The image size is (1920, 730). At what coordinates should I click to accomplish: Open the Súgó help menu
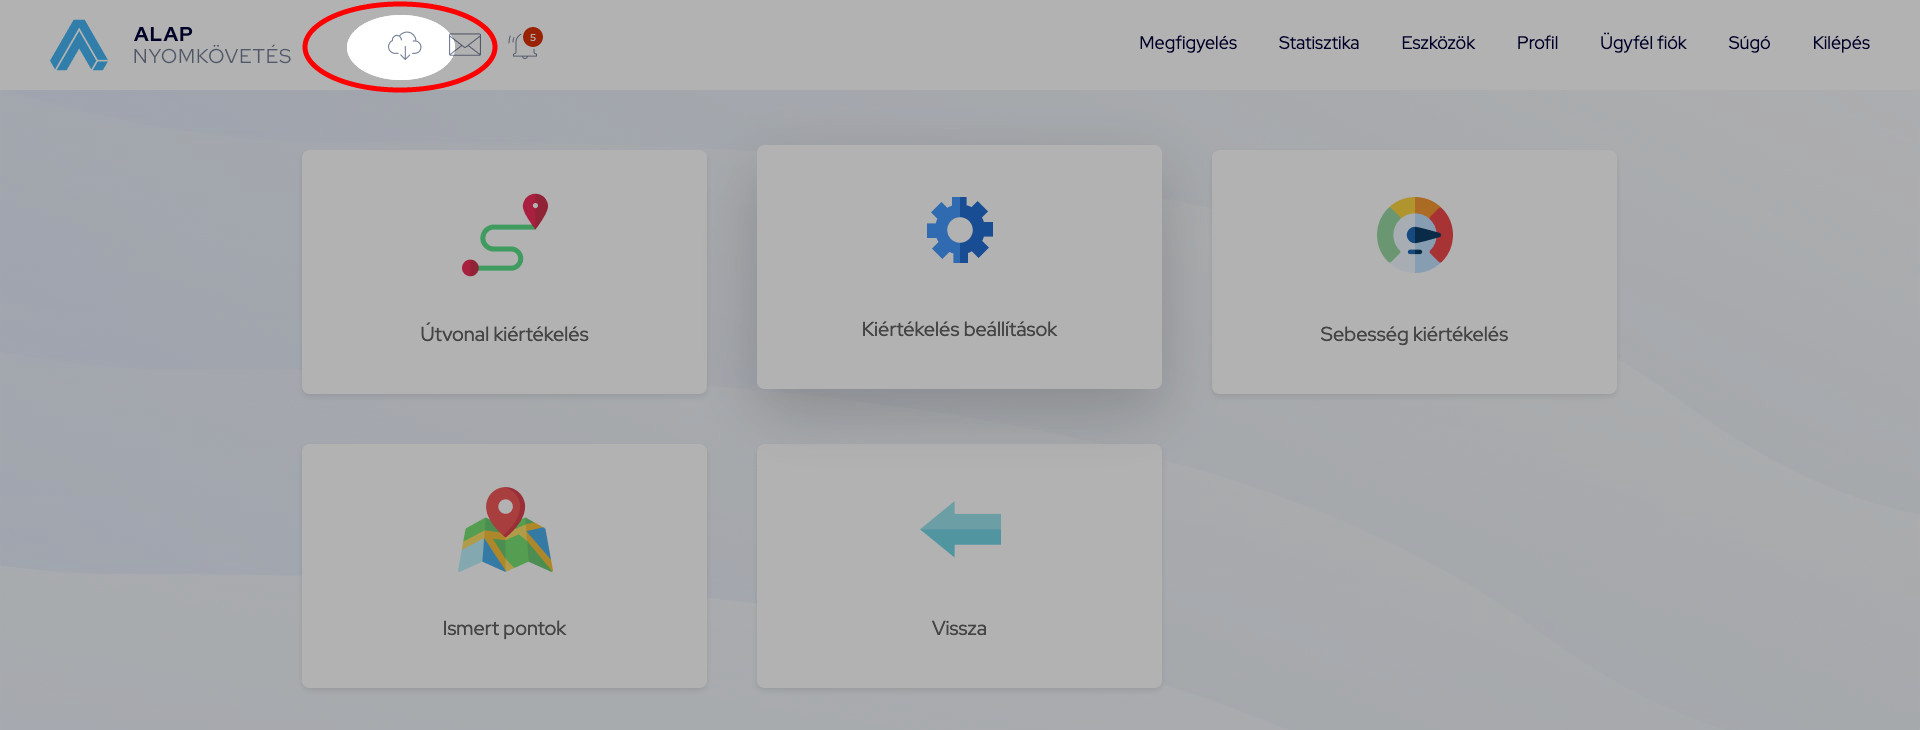1749,43
